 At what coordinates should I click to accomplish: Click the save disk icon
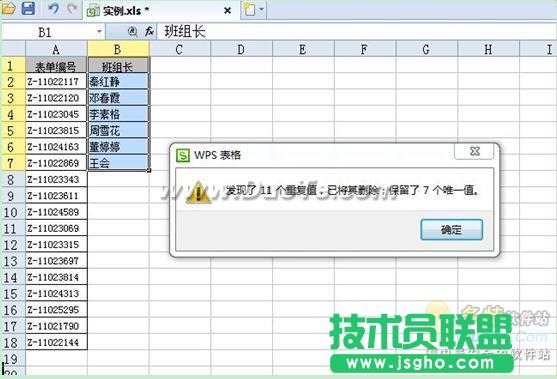[x=28, y=8]
